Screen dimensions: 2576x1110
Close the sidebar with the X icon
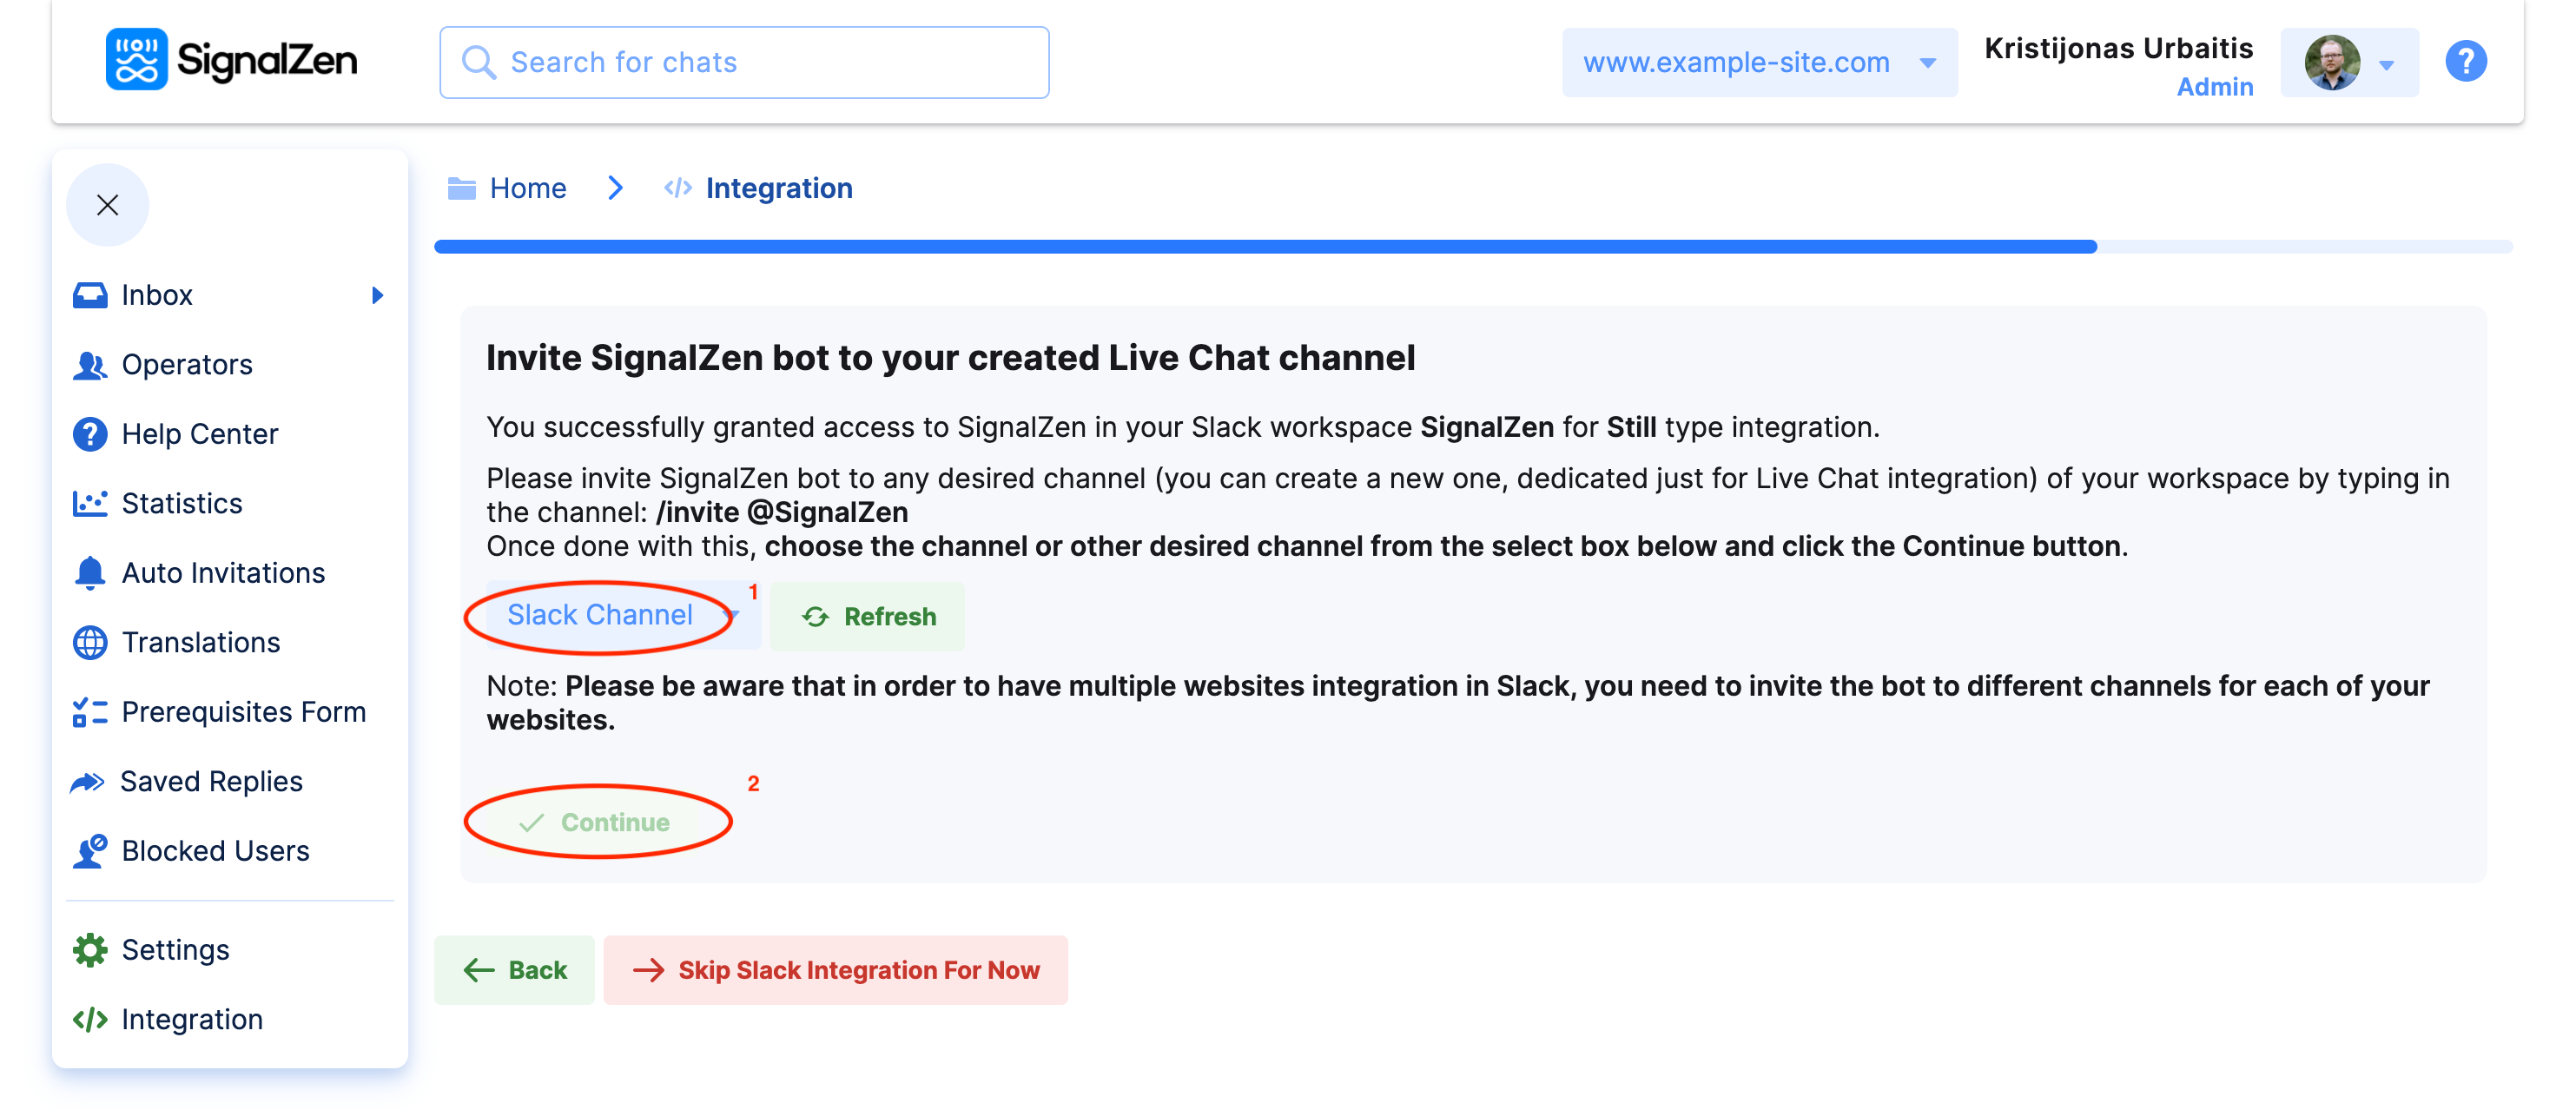(x=107, y=205)
